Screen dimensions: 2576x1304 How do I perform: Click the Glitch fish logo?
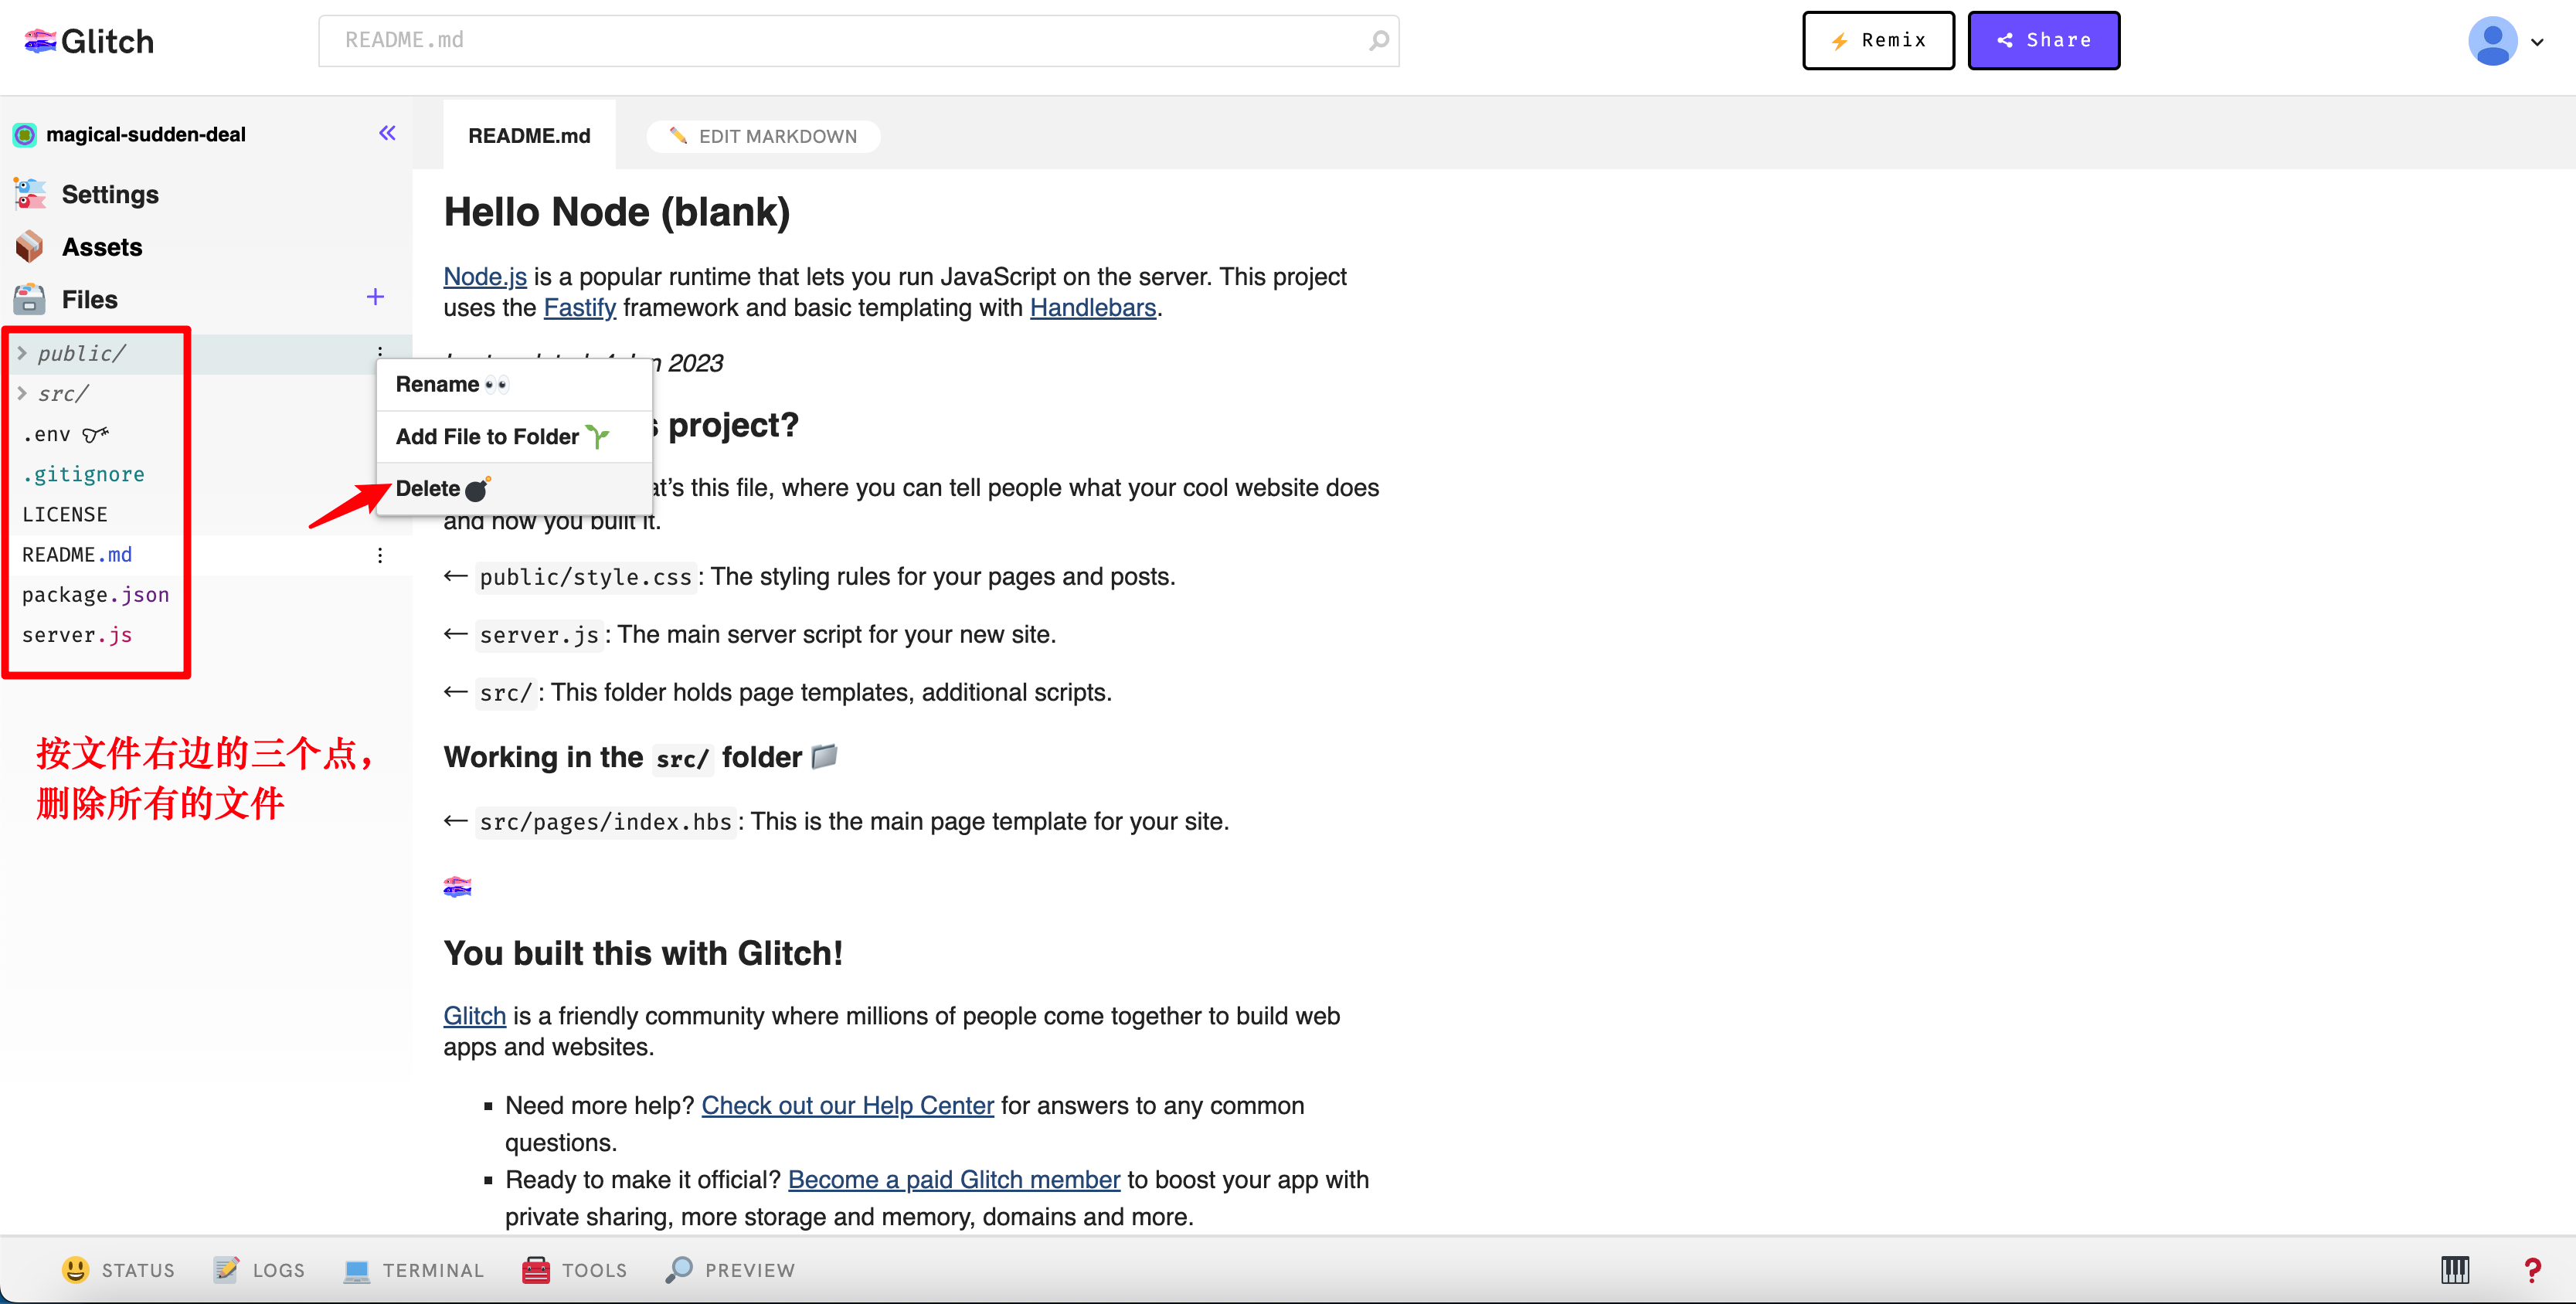point(88,41)
